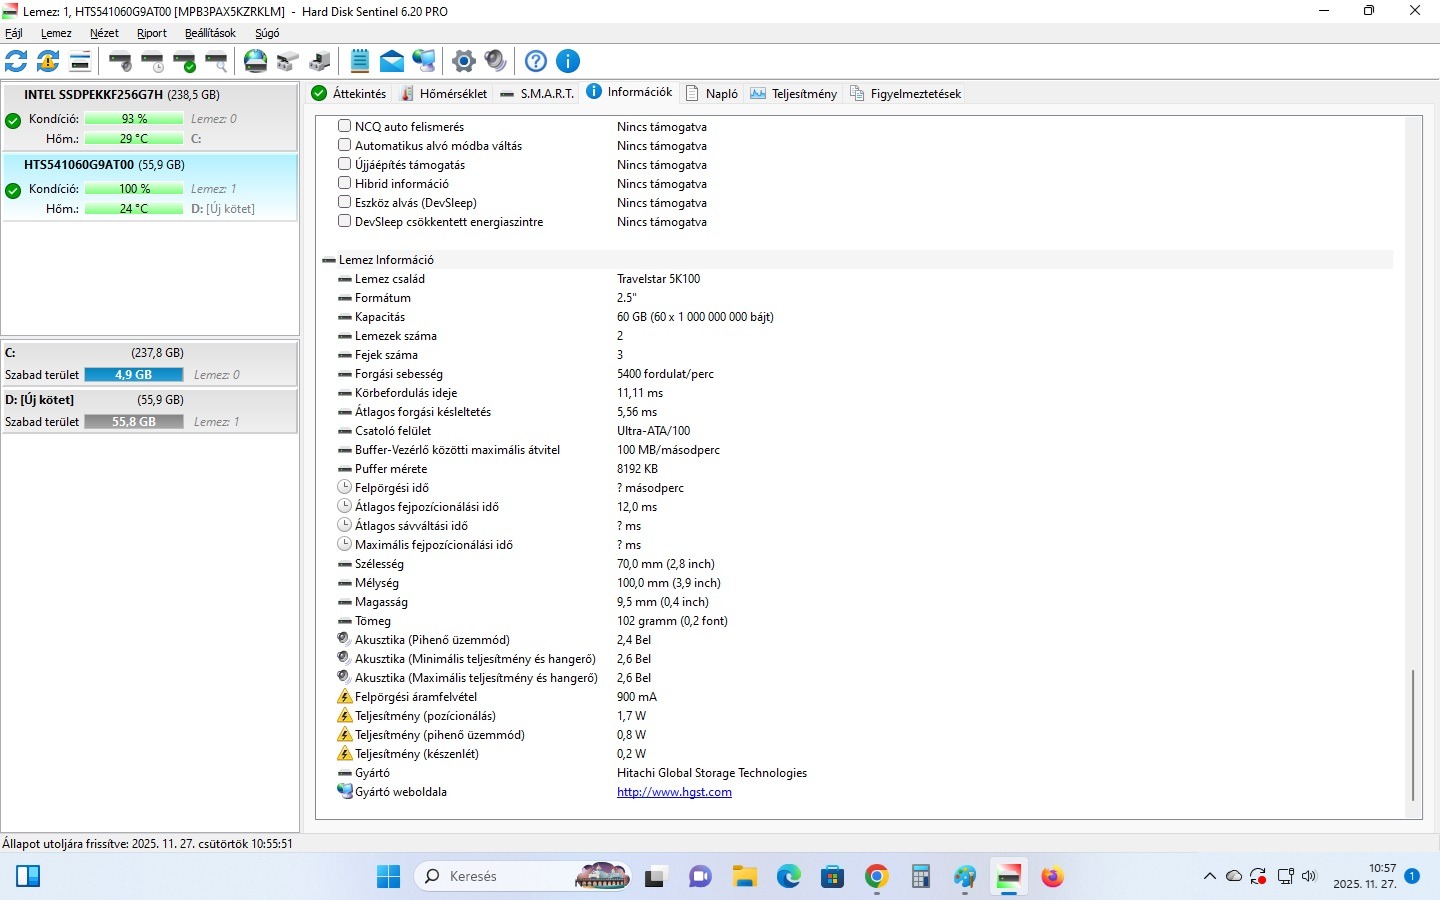This screenshot has width=1440, height=900.
Task: Open the notepad report icon
Action: click(x=360, y=61)
